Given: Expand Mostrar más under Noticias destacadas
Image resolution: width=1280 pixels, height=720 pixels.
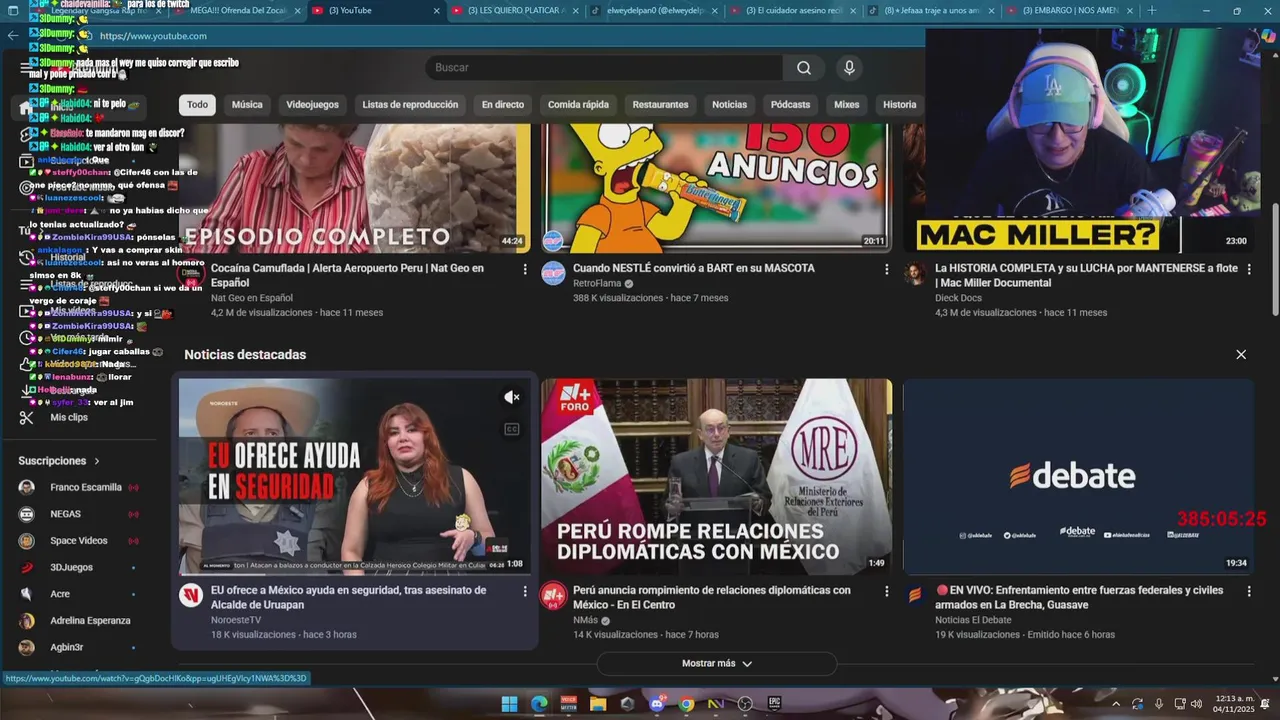Looking at the screenshot, I should 717,663.
